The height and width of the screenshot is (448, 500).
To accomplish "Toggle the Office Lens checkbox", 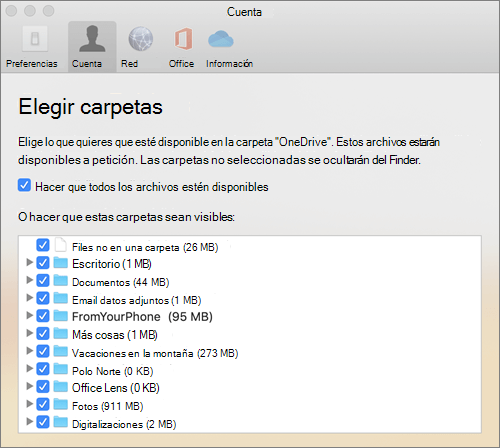I will (43, 387).
